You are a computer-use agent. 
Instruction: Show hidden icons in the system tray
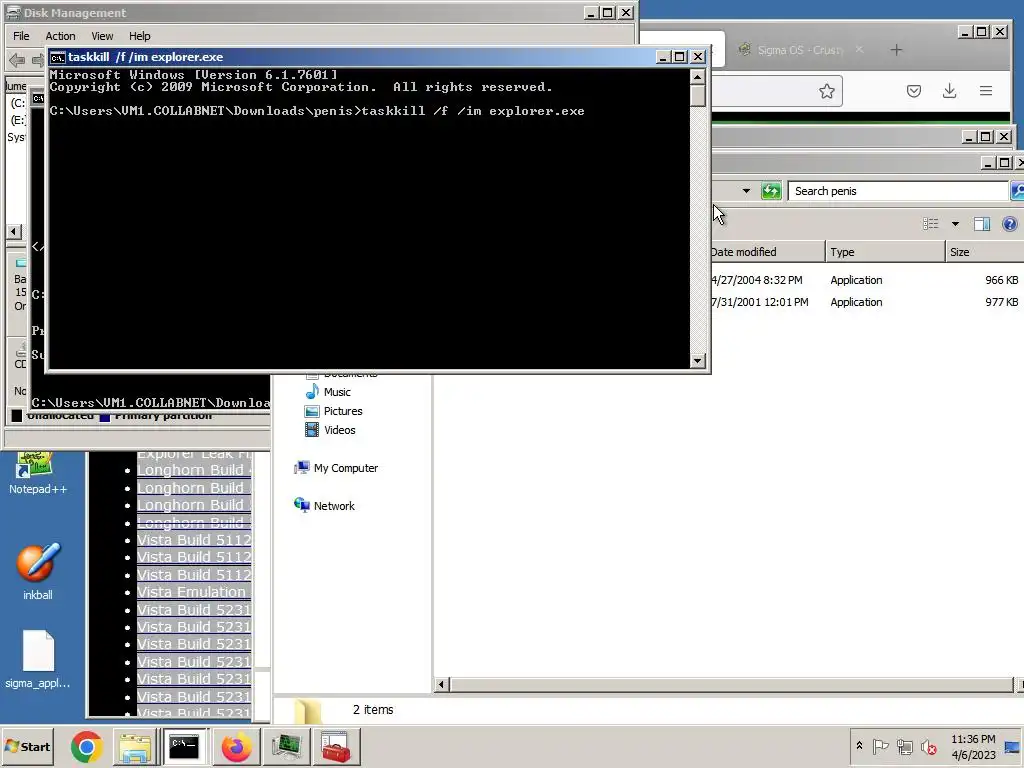pos(859,746)
